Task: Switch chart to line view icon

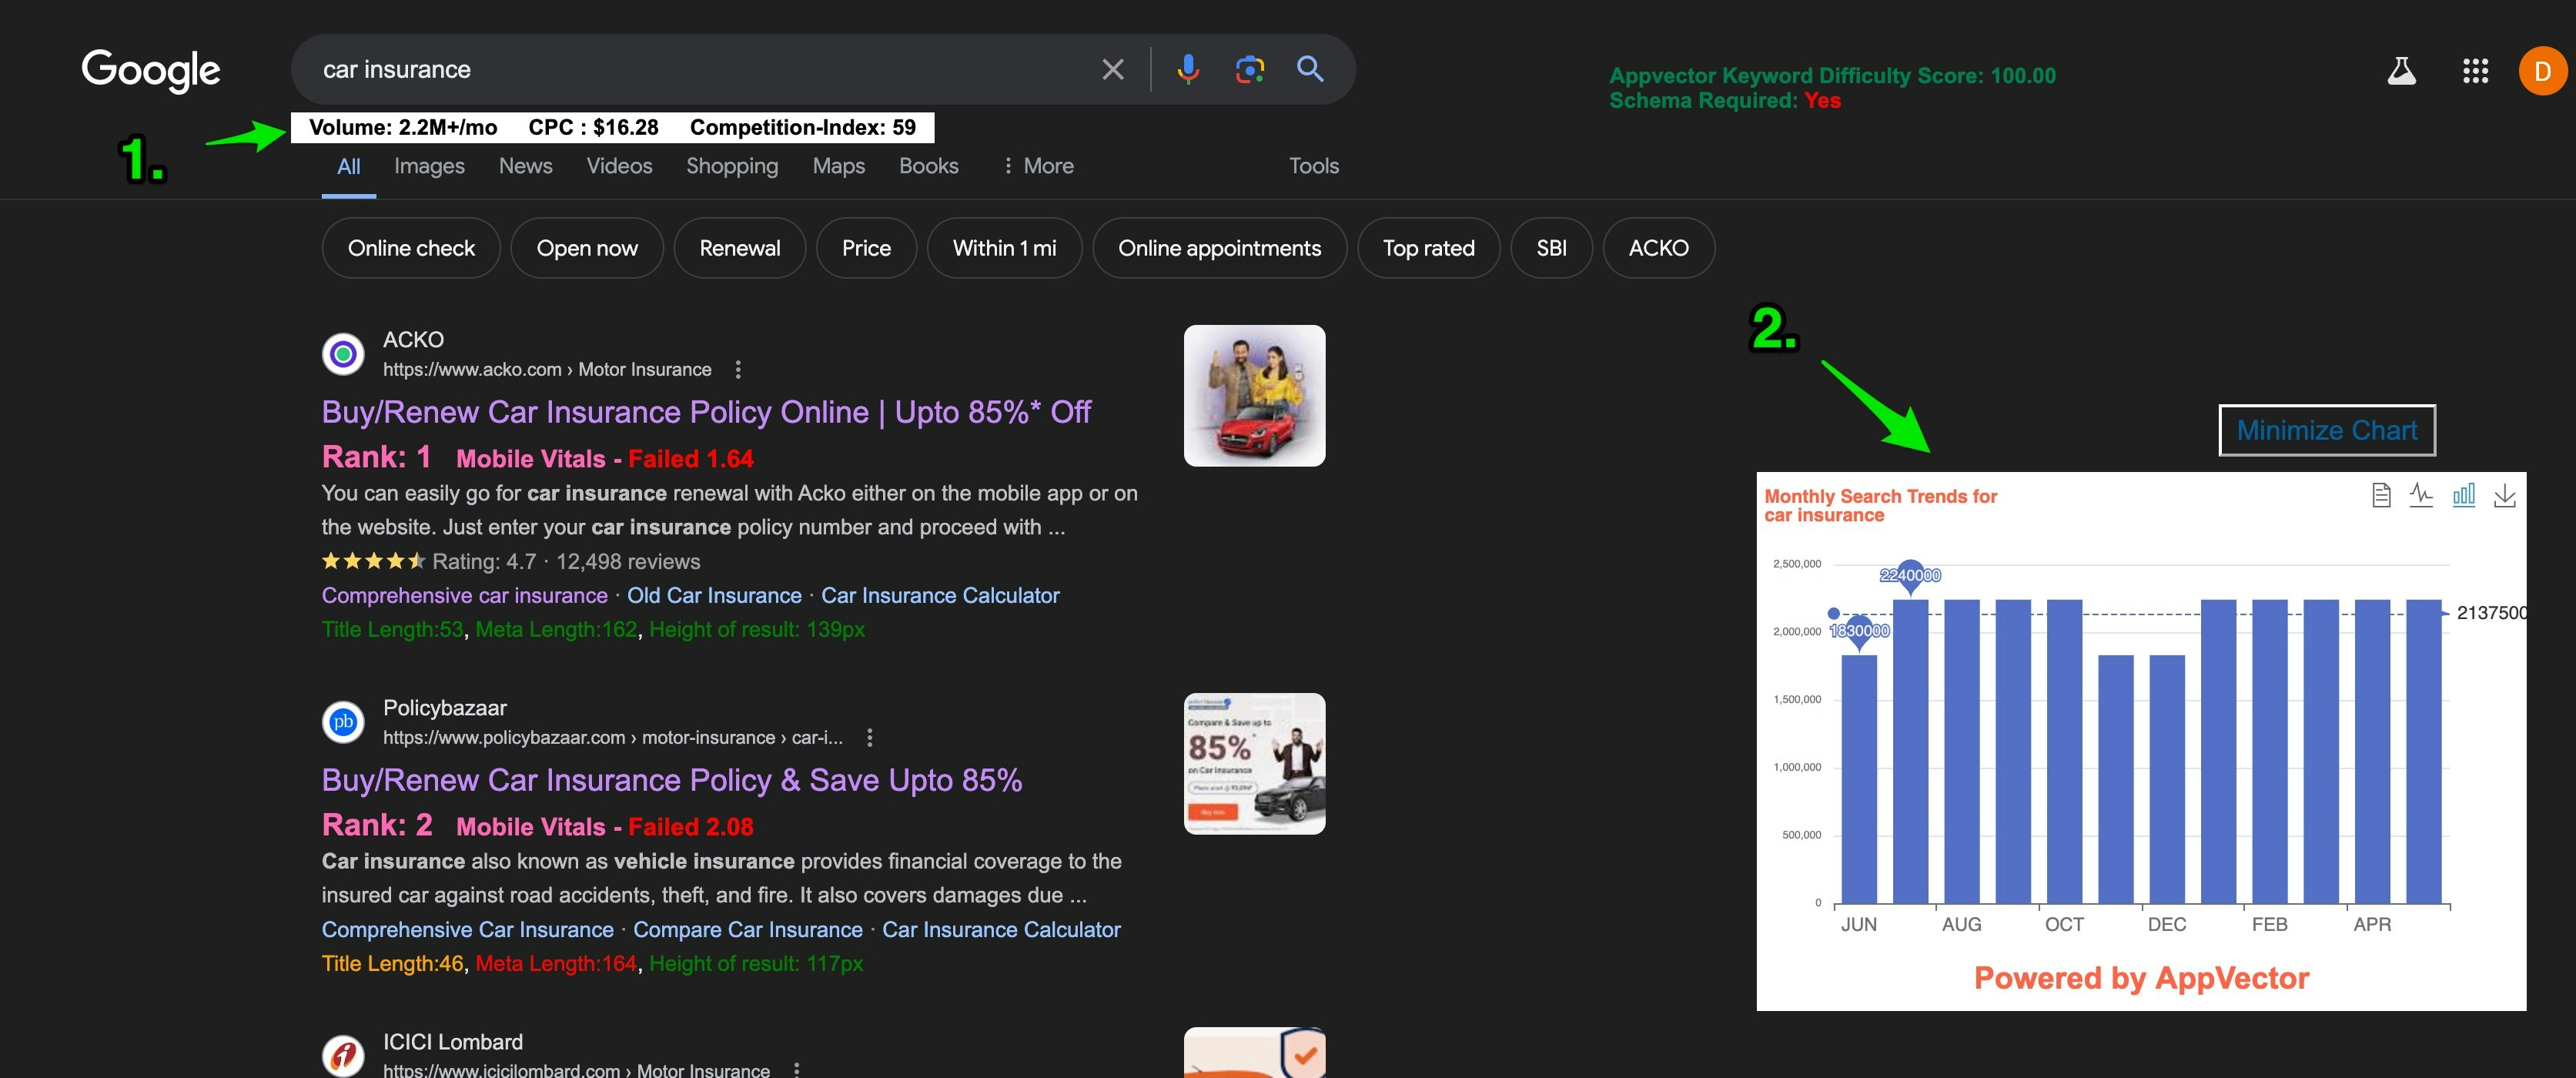Action: point(2421,495)
